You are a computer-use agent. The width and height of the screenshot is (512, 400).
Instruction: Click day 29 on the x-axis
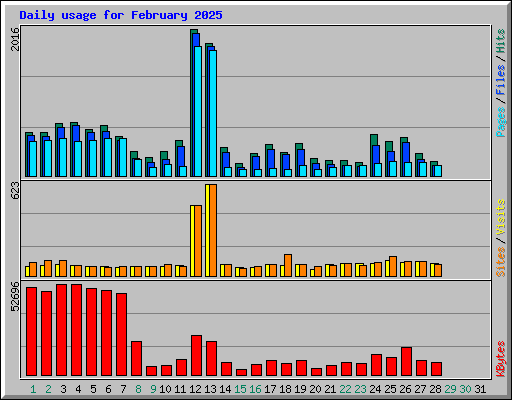(450, 389)
